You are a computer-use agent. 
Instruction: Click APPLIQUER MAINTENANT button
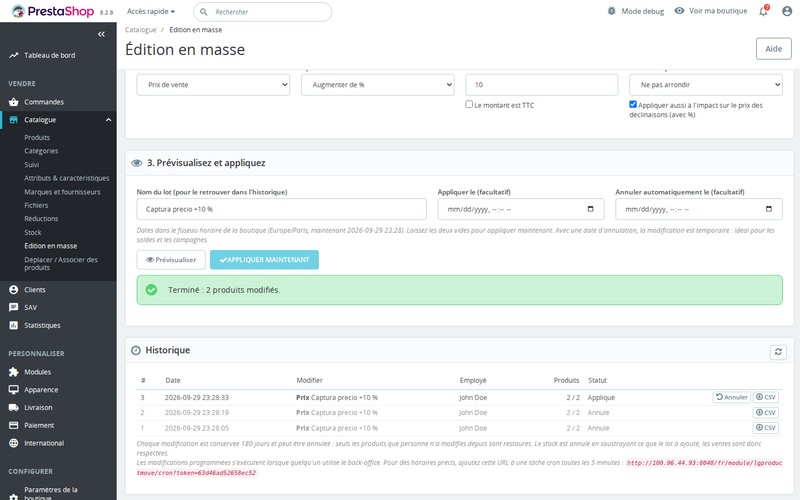264,260
